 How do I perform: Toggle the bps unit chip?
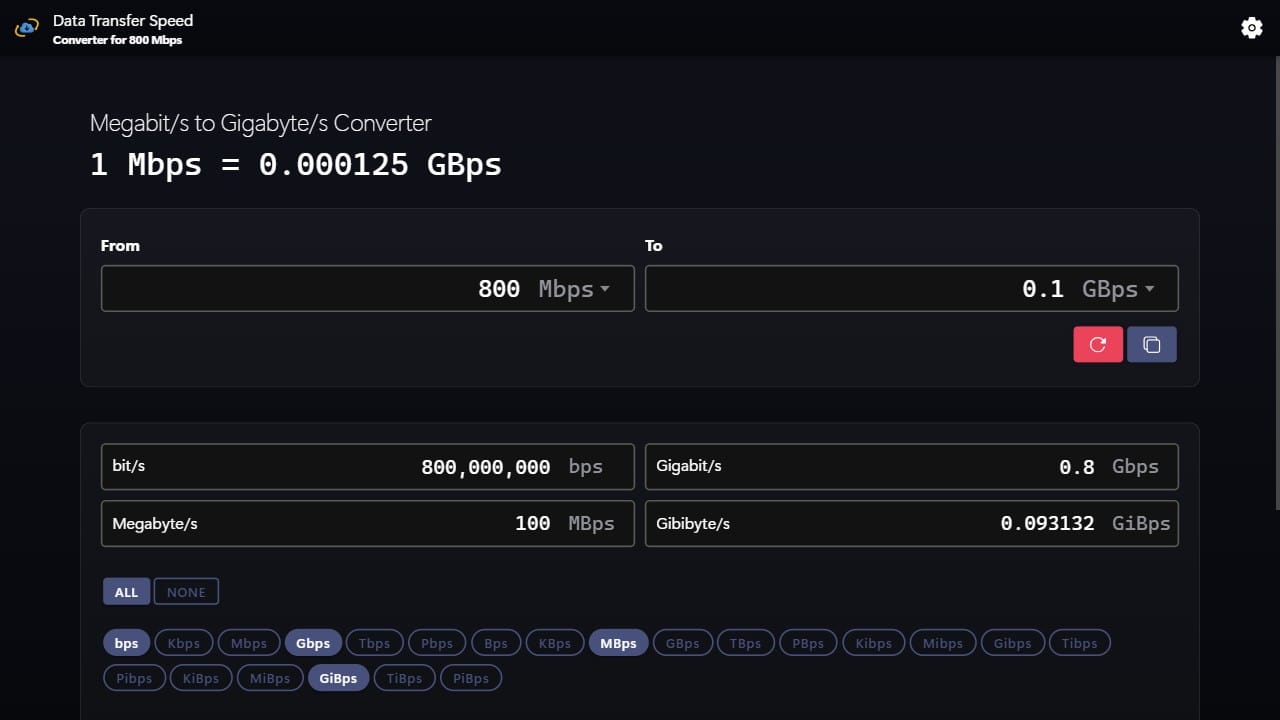tap(126, 643)
